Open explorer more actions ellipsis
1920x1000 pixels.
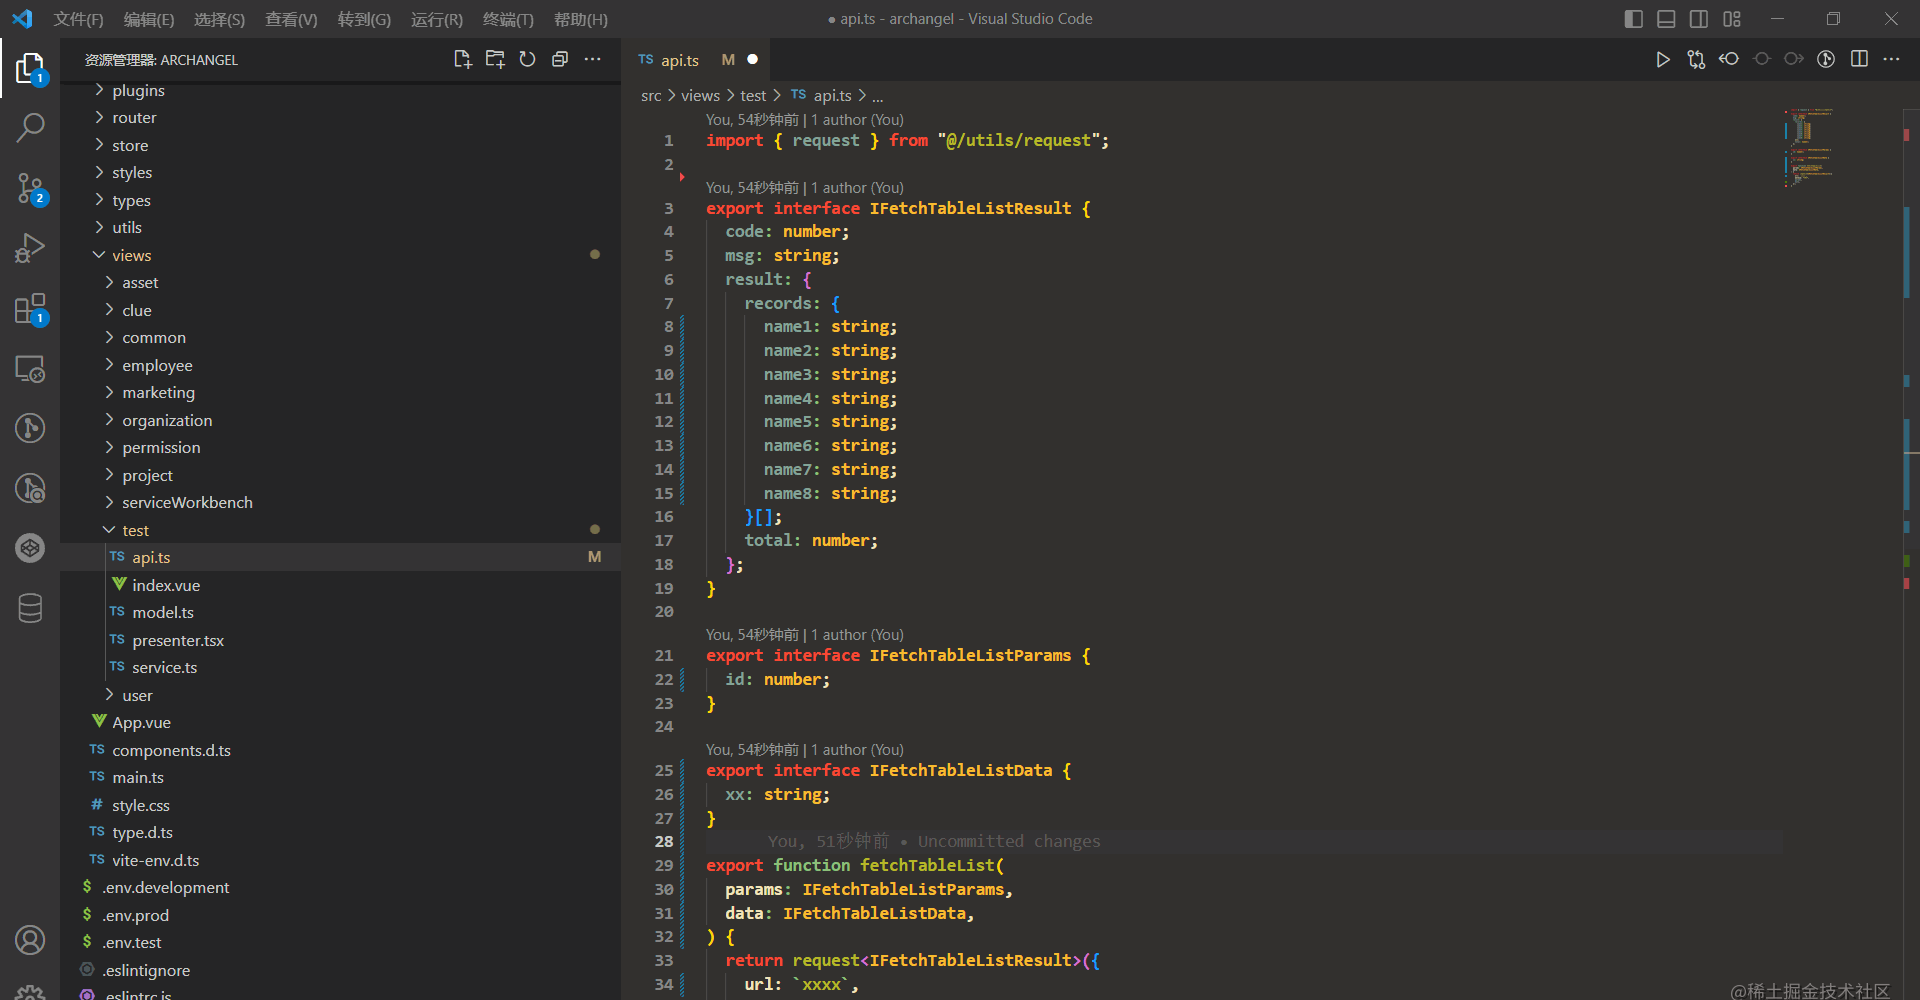[593, 59]
